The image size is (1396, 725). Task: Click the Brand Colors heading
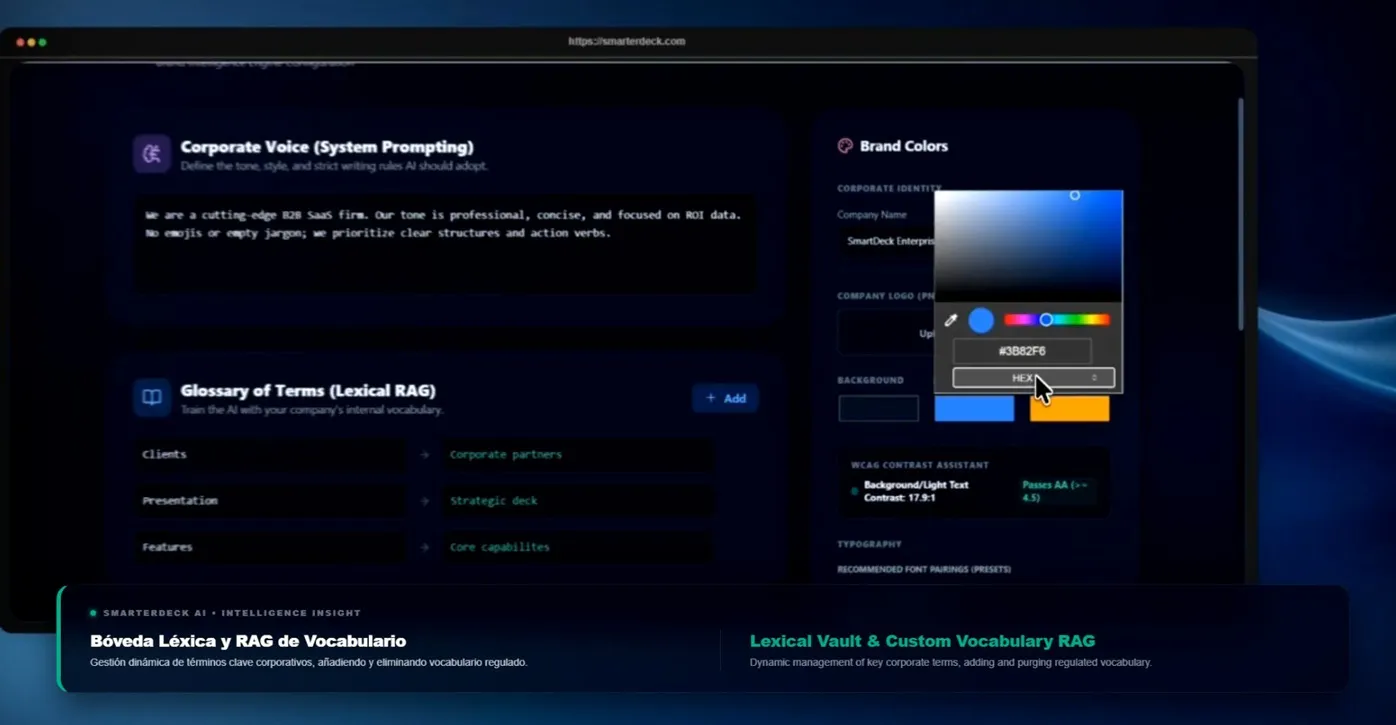click(904, 146)
